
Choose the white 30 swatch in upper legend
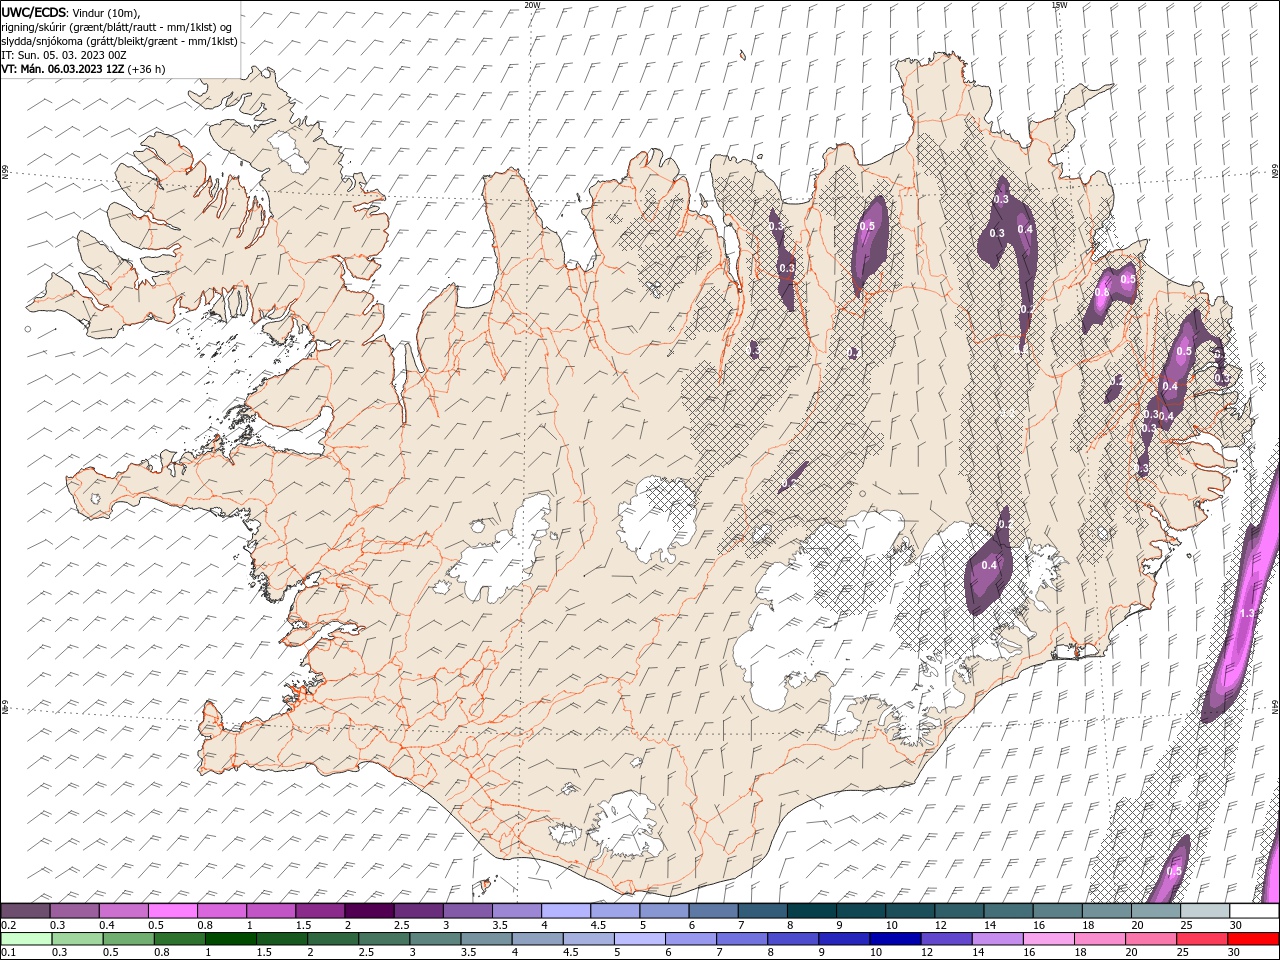click(1254, 911)
